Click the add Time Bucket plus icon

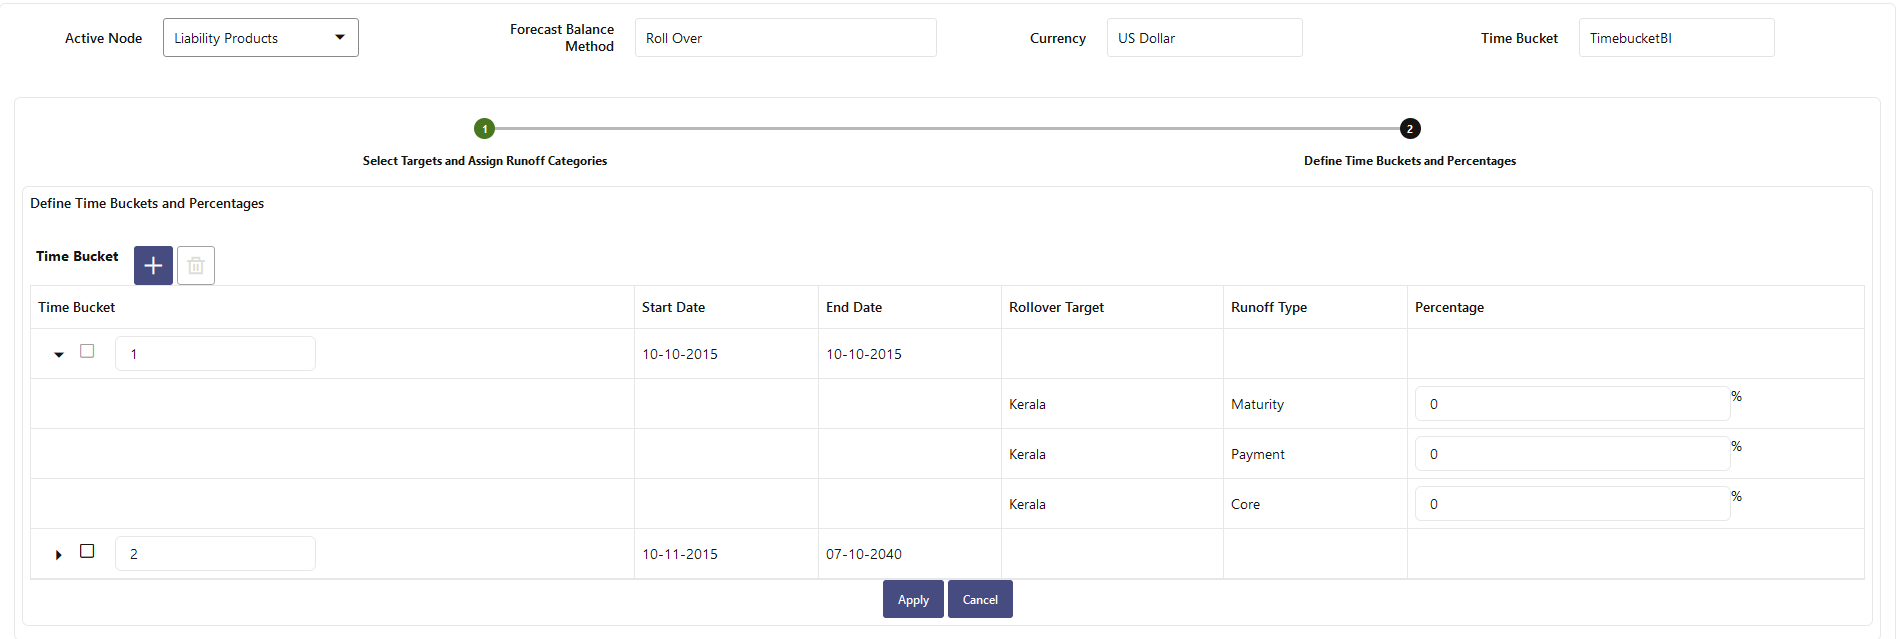click(x=153, y=266)
